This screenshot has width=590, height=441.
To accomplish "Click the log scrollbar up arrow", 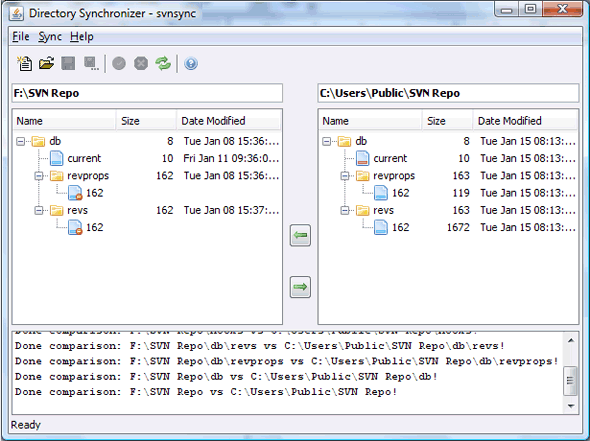I will click(x=571, y=341).
